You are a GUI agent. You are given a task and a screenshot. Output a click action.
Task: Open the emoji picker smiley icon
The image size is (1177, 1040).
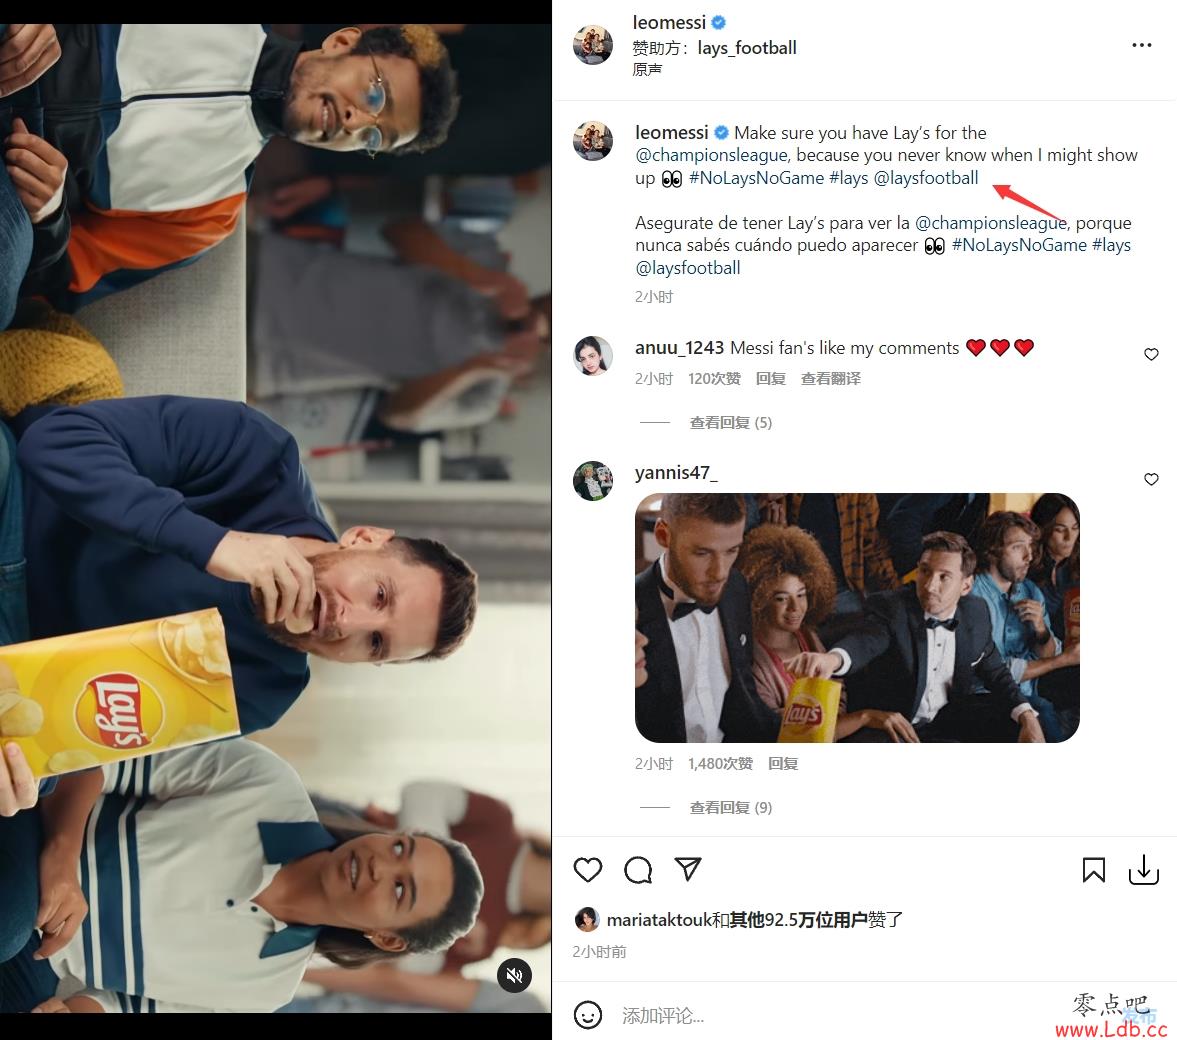click(x=588, y=1015)
